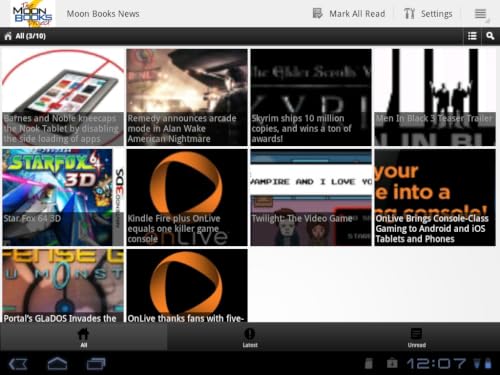Viewport: 500px width, 375px height.
Task: Tap the 12:07 system clock
Action: pyautogui.click(x=436, y=363)
